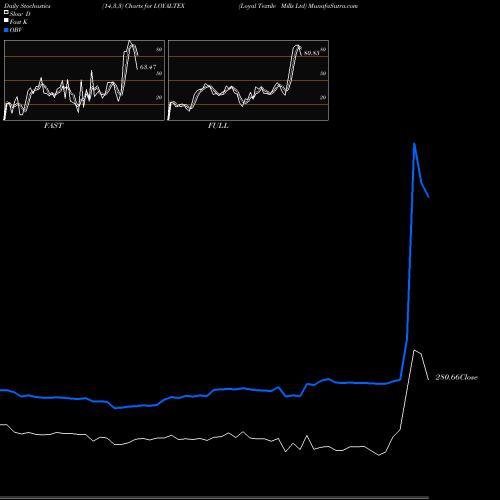Click the FAST stochastic chart thumbnail
Viewport: 500px width, 500px height.
coord(84,80)
